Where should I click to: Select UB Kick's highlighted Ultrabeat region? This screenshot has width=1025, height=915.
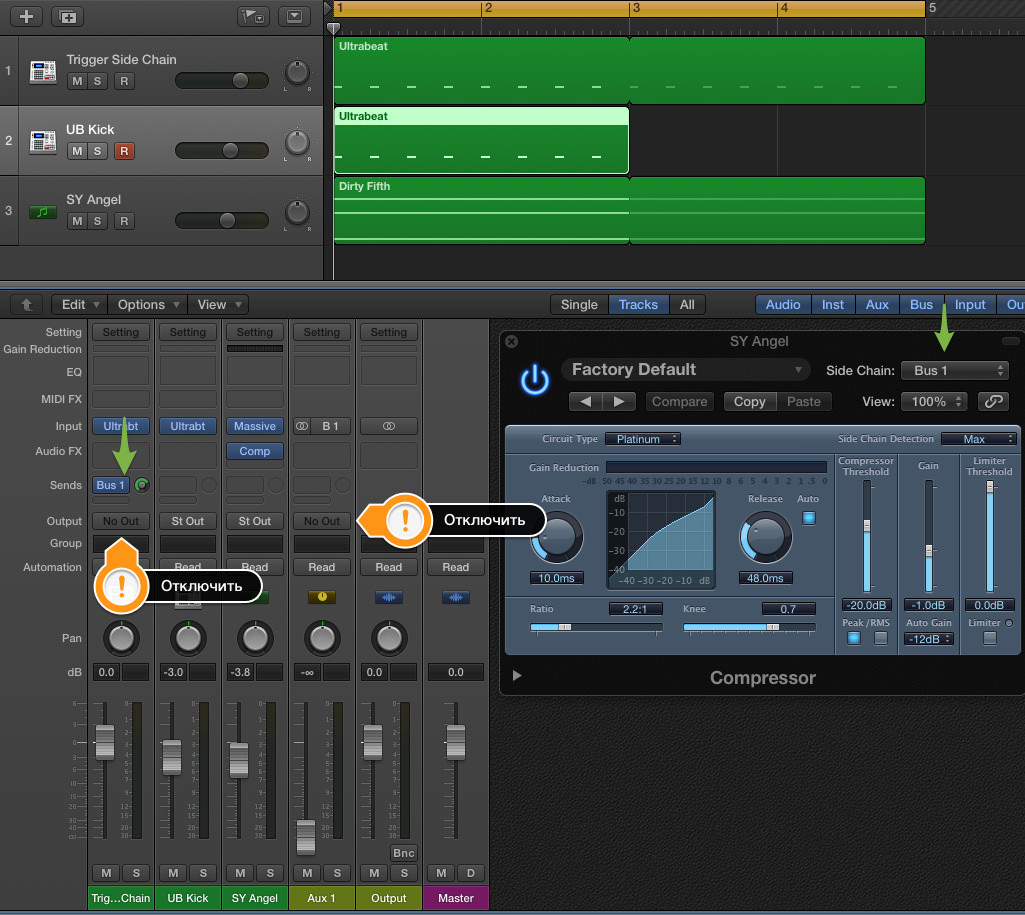click(x=481, y=141)
